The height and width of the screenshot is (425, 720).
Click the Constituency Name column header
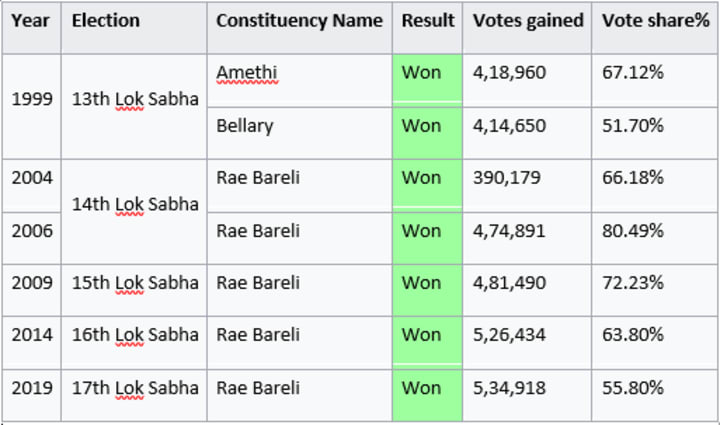(299, 21)
